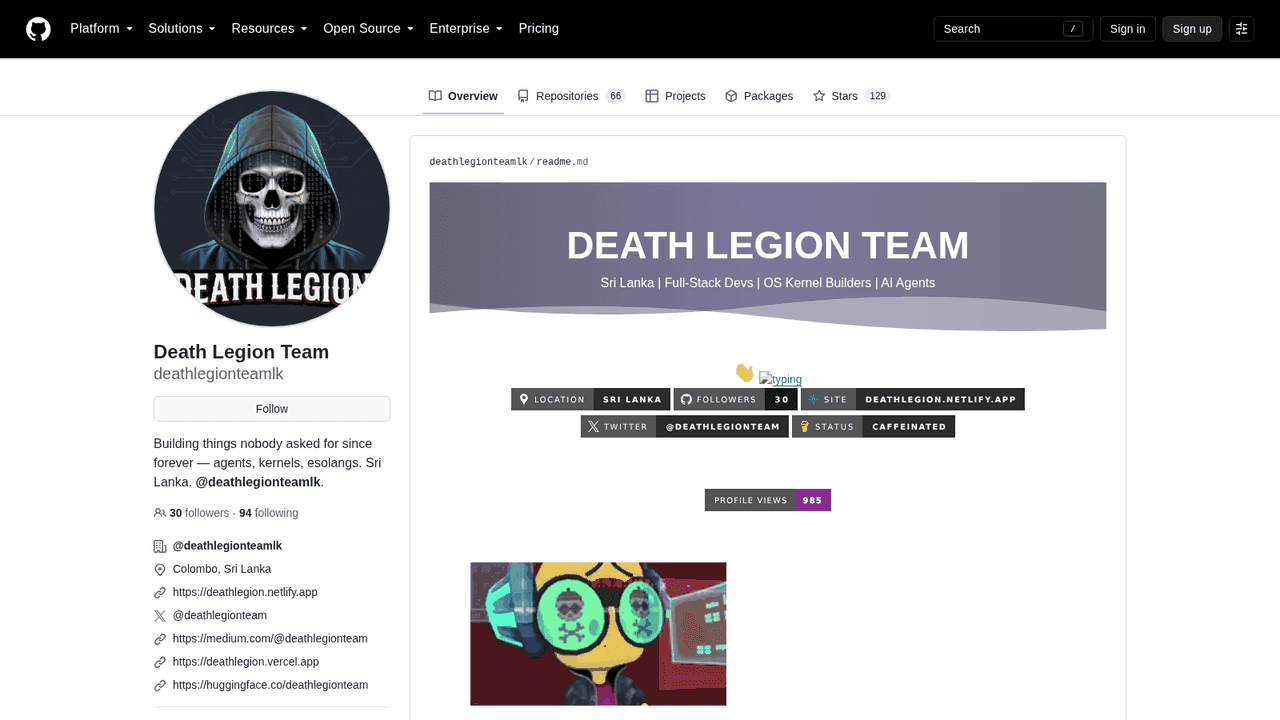Open the Death Legion skull avatar
This screenshot has width=1280, height=720.
click(x=272, y=209)
